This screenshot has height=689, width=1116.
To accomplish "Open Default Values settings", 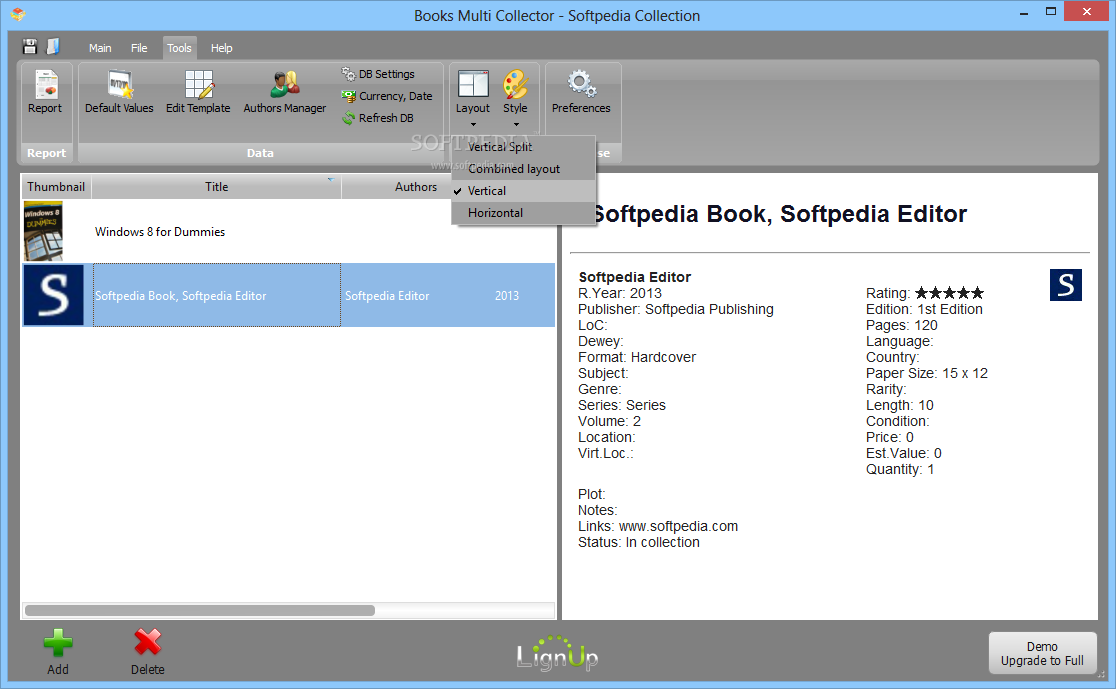I will tap(119, 92).
